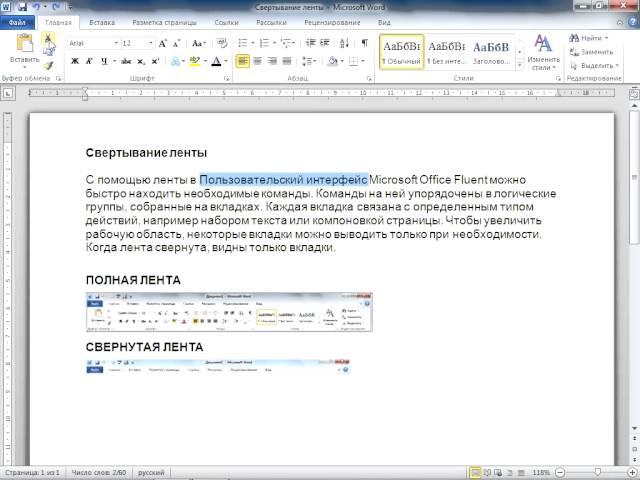The height and width of the screenshot is (480, 640).
Task: Click the collapsed ribbon image under СВЕРНУТАЯ ЛЕНТА
Action: point(218,366)
